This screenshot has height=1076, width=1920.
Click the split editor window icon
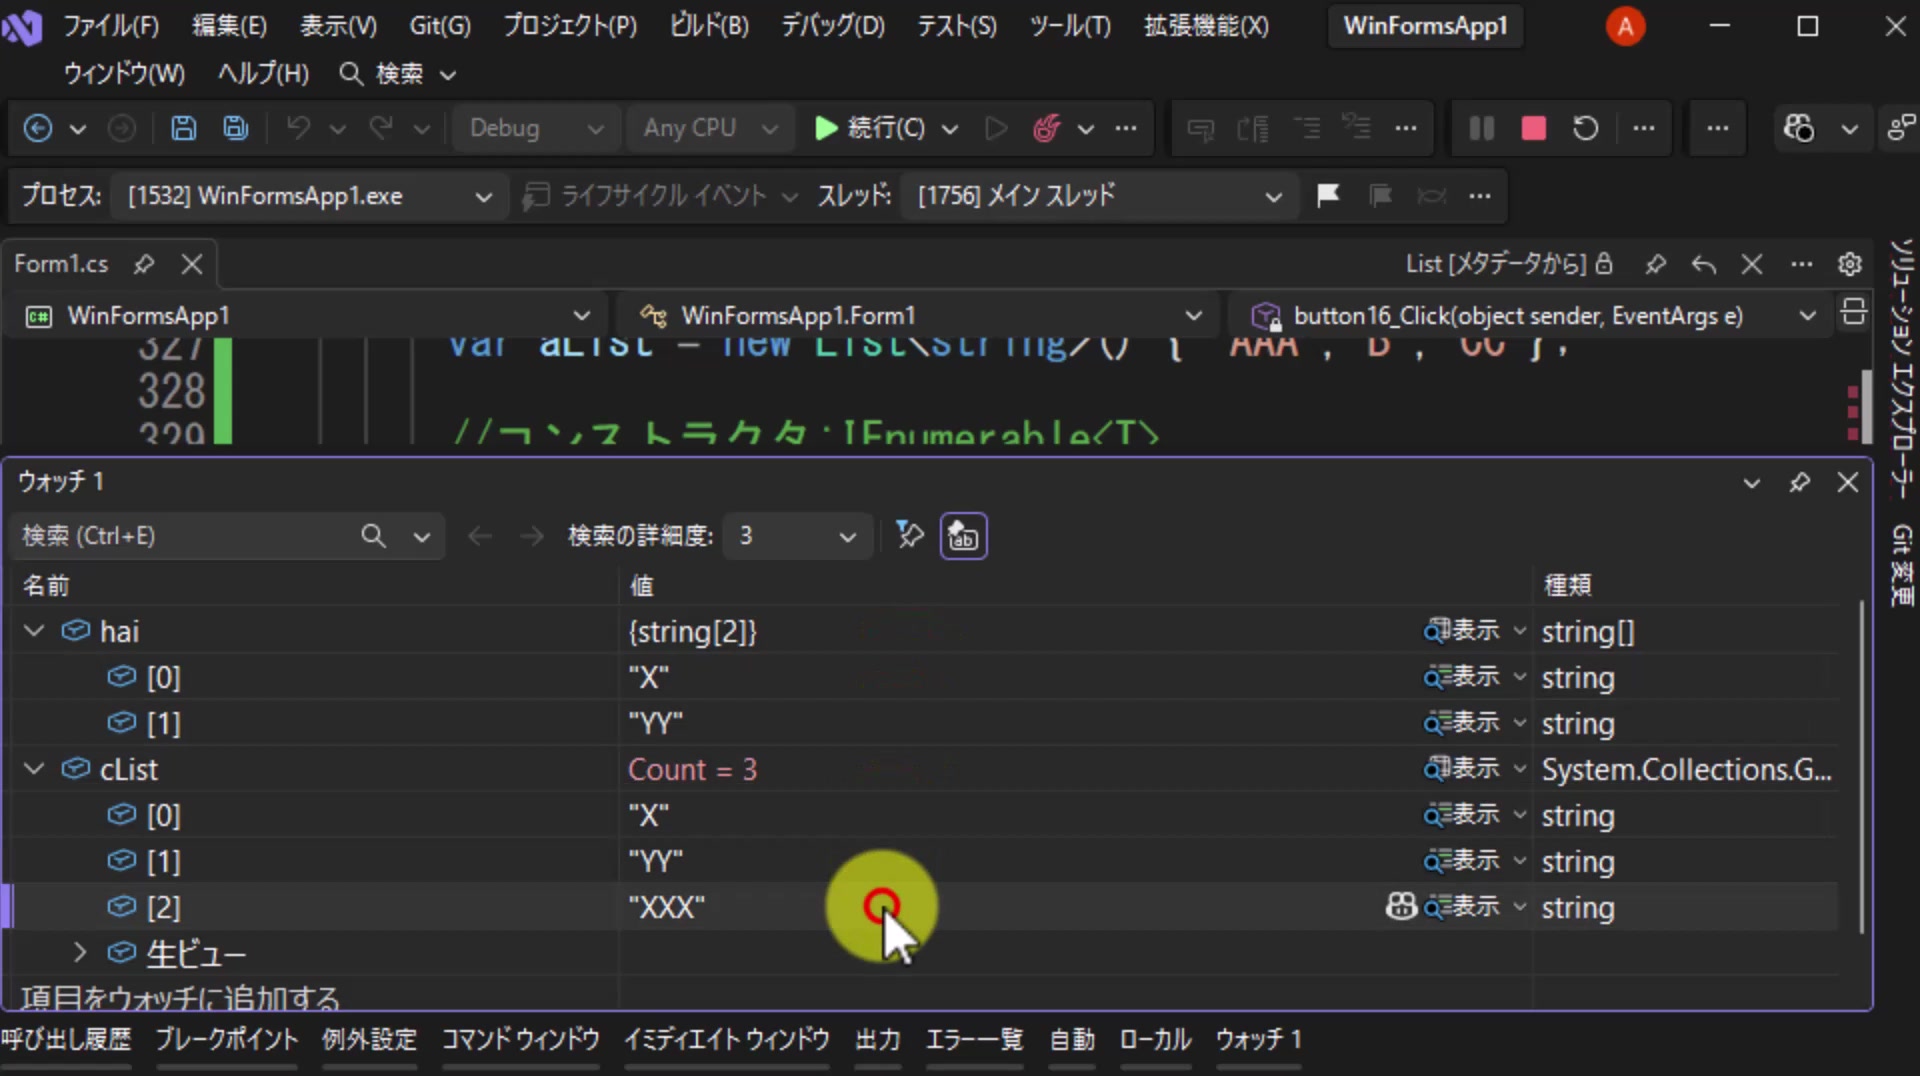pyautogui.click(x=1852, y=313)
